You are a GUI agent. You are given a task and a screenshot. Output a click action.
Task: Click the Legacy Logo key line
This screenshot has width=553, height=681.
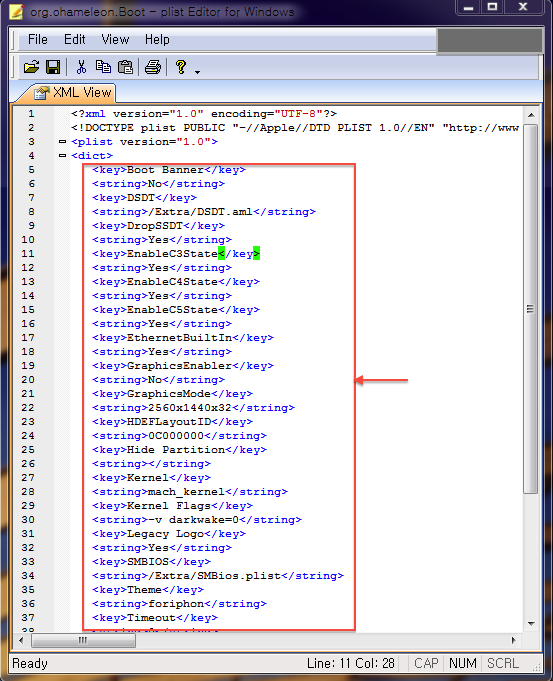169,534
